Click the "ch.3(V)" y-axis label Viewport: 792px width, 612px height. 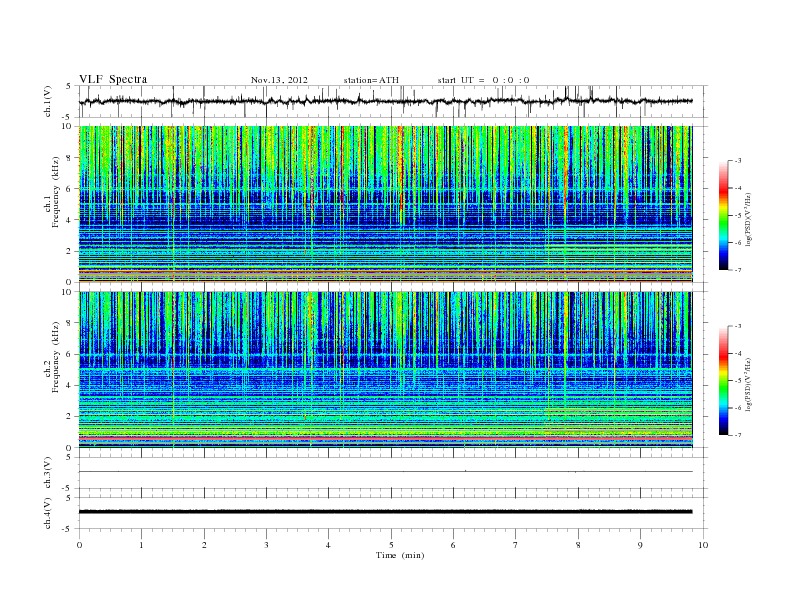coord(48,473)
